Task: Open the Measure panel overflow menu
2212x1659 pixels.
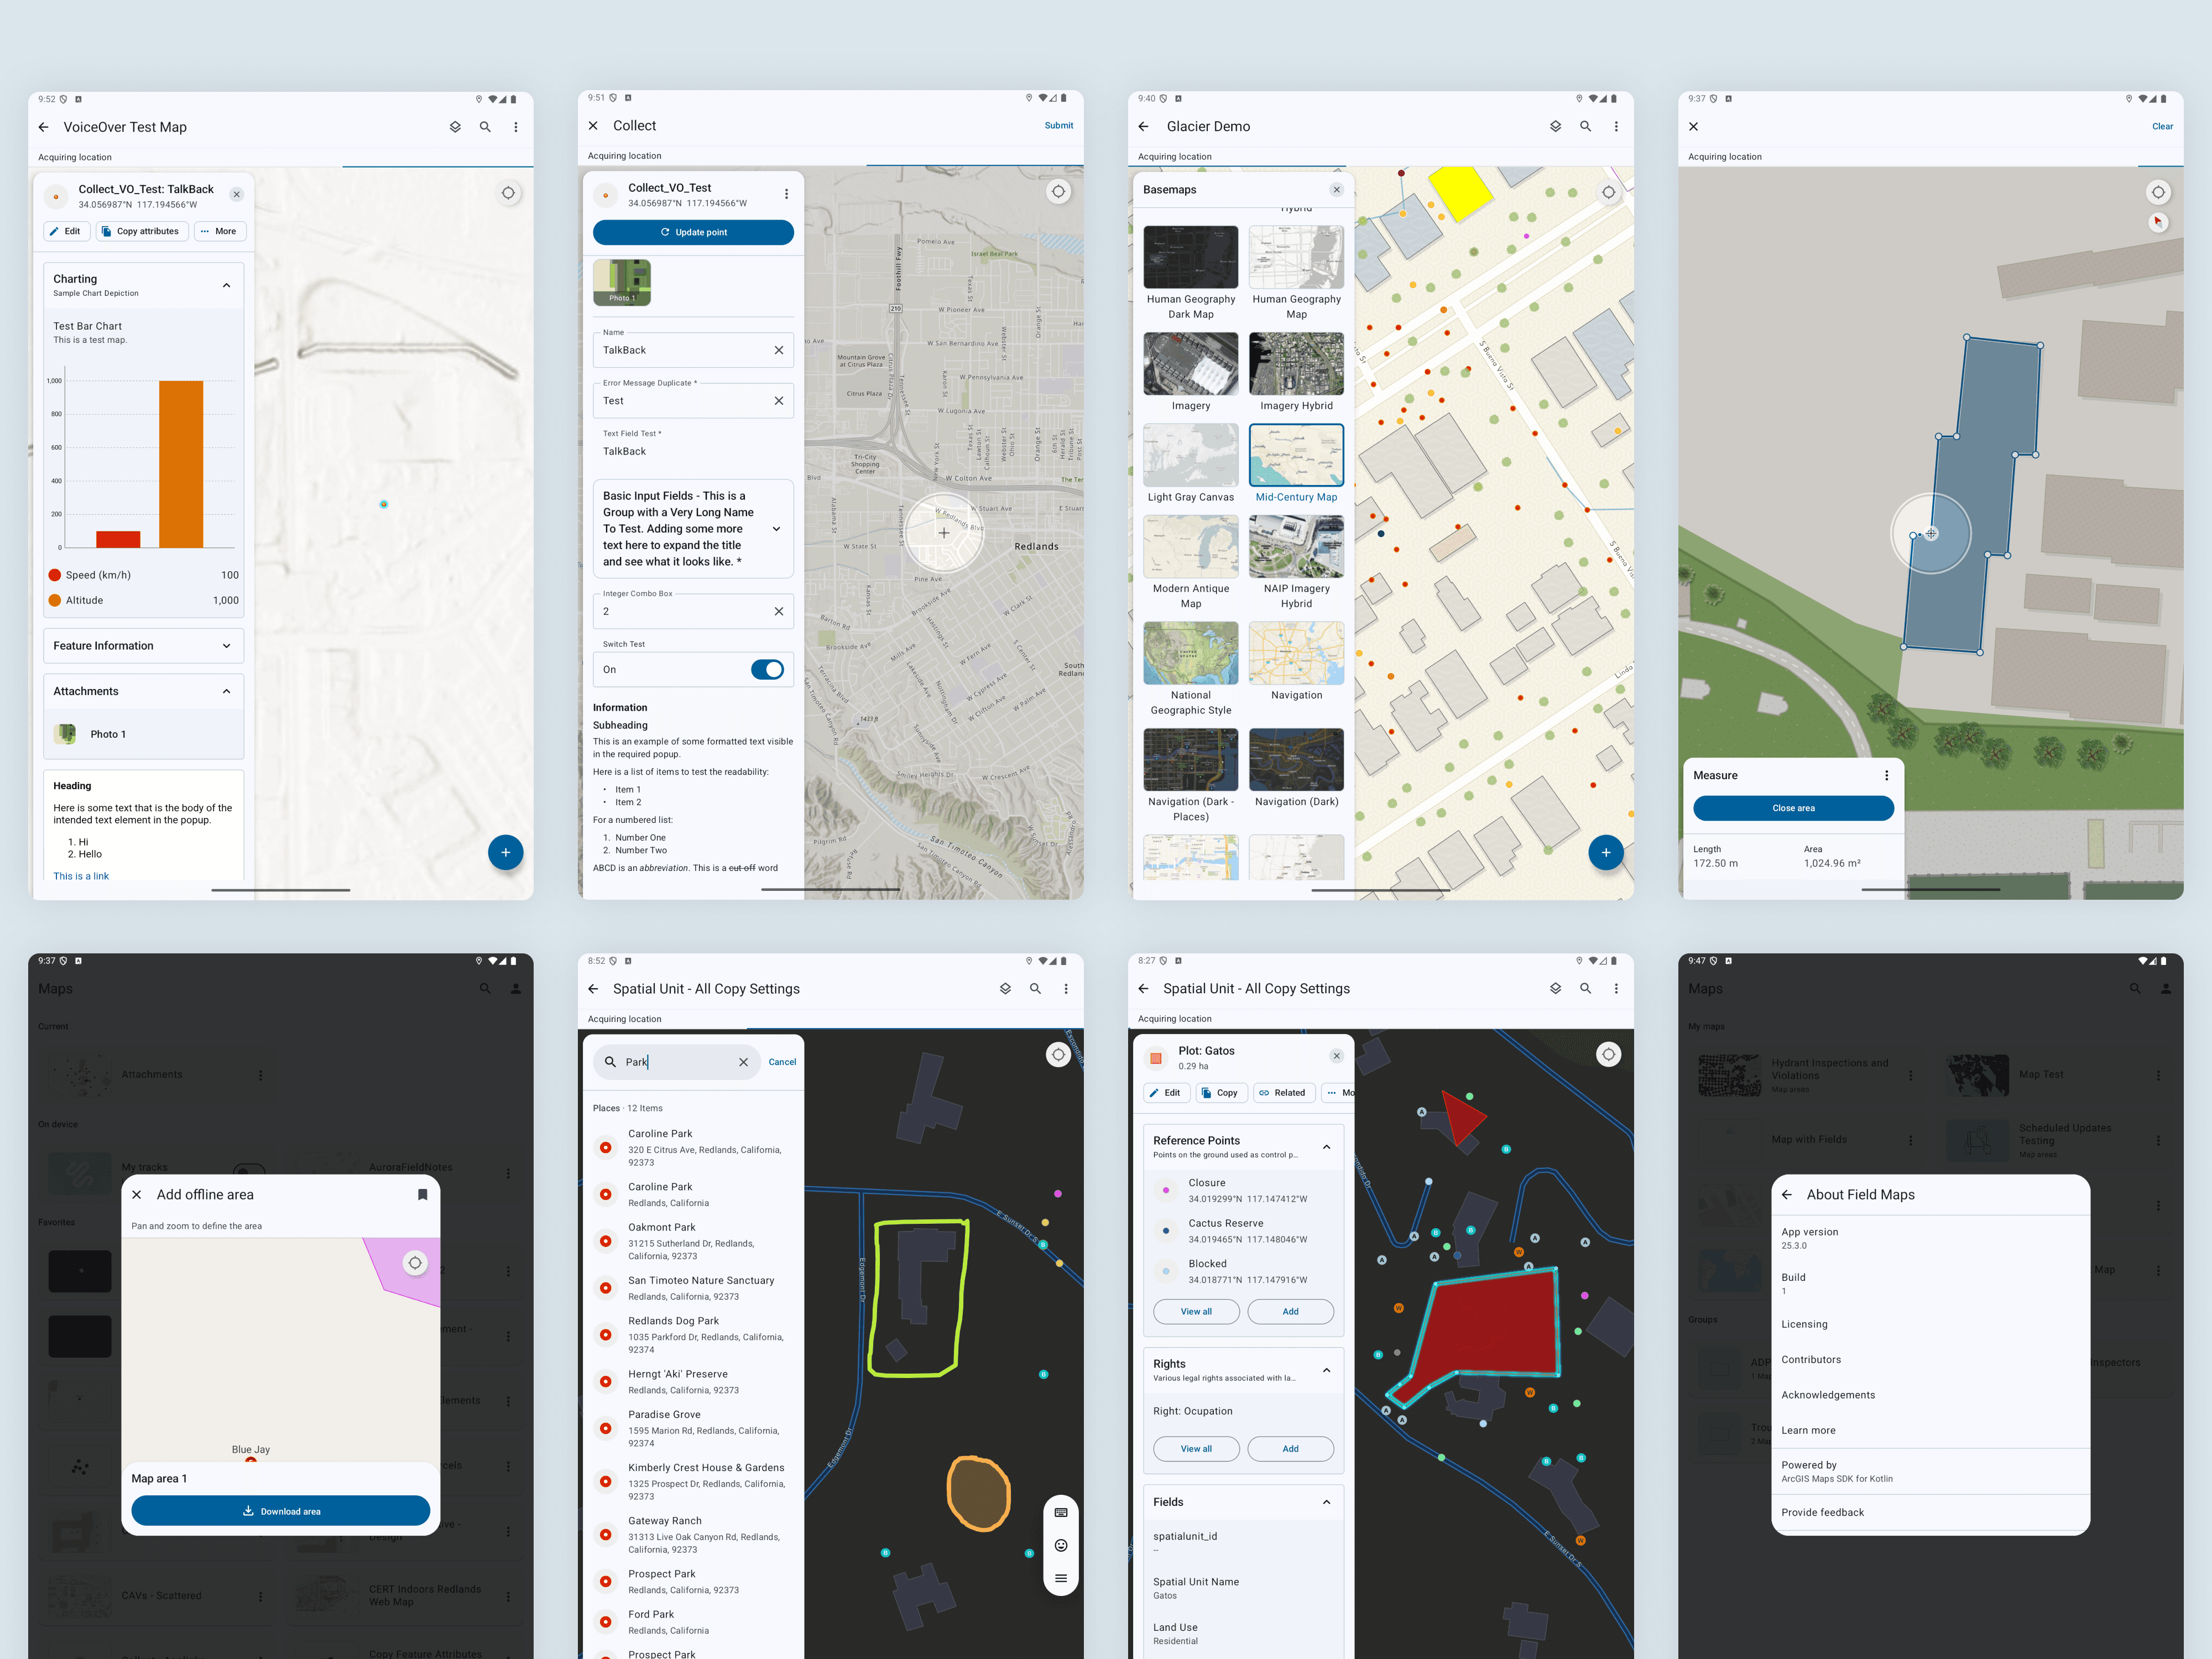Action: (1886, 775)
